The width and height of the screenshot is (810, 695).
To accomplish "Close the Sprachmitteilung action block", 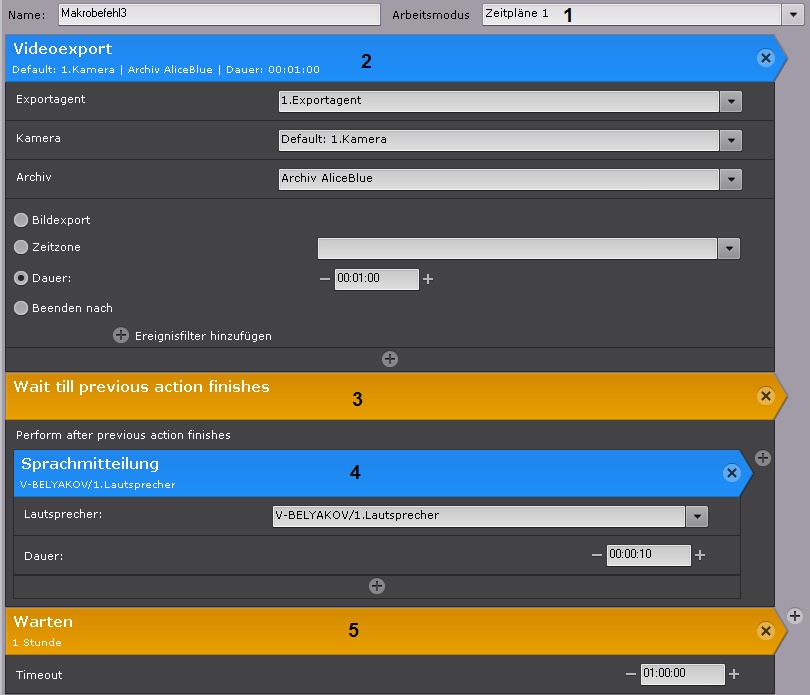I will pos(731,473).
